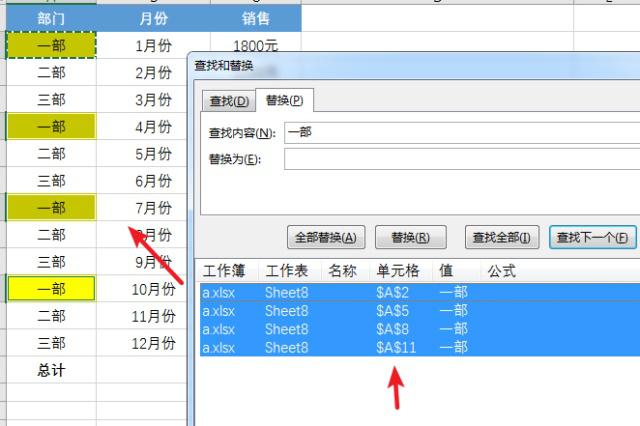
Task: Select the 4月份 cell
Action: coord(142,126)
